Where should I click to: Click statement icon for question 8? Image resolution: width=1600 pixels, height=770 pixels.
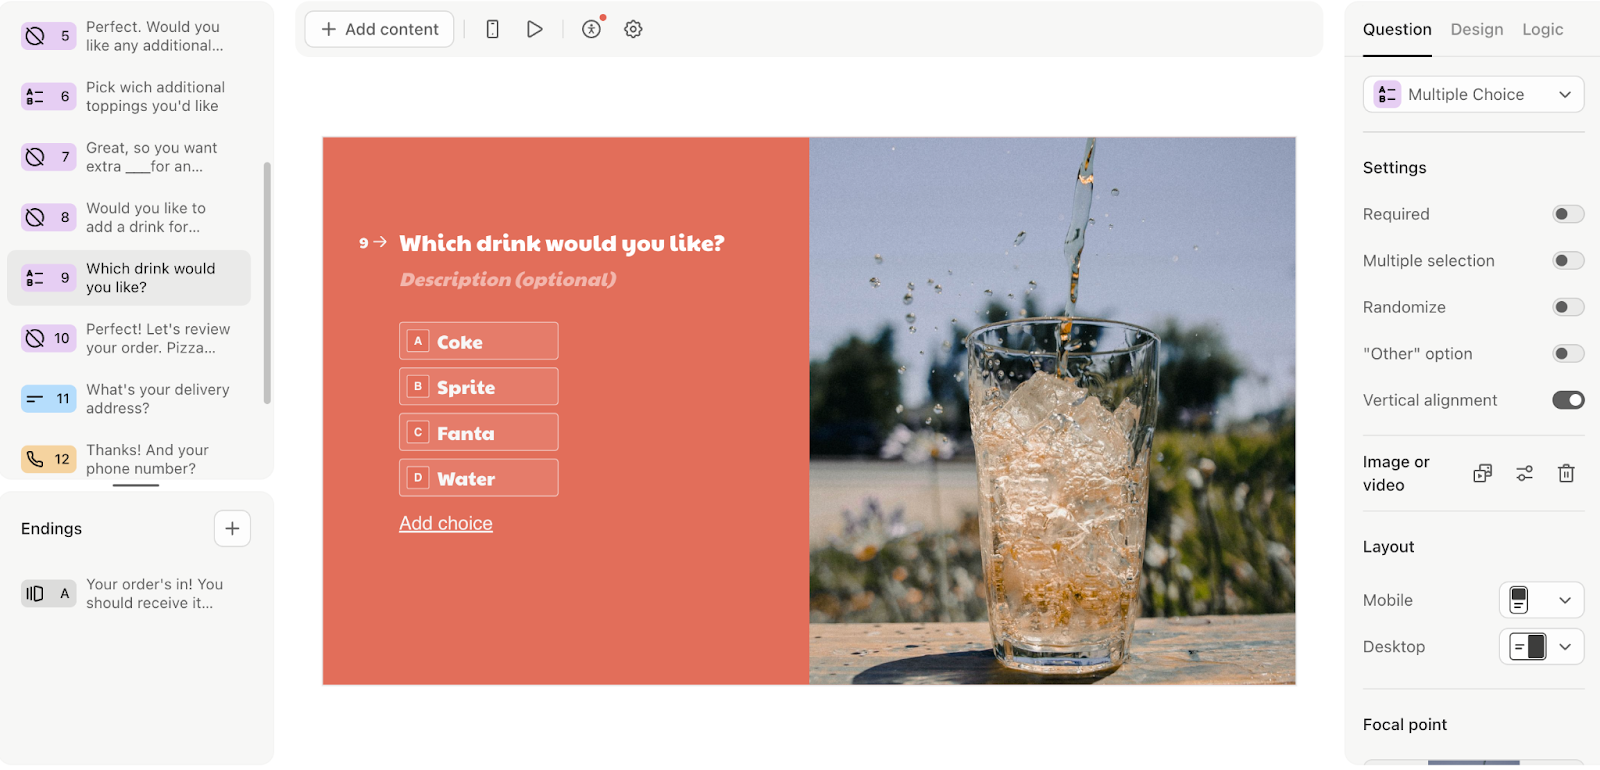tap(35, 217)
